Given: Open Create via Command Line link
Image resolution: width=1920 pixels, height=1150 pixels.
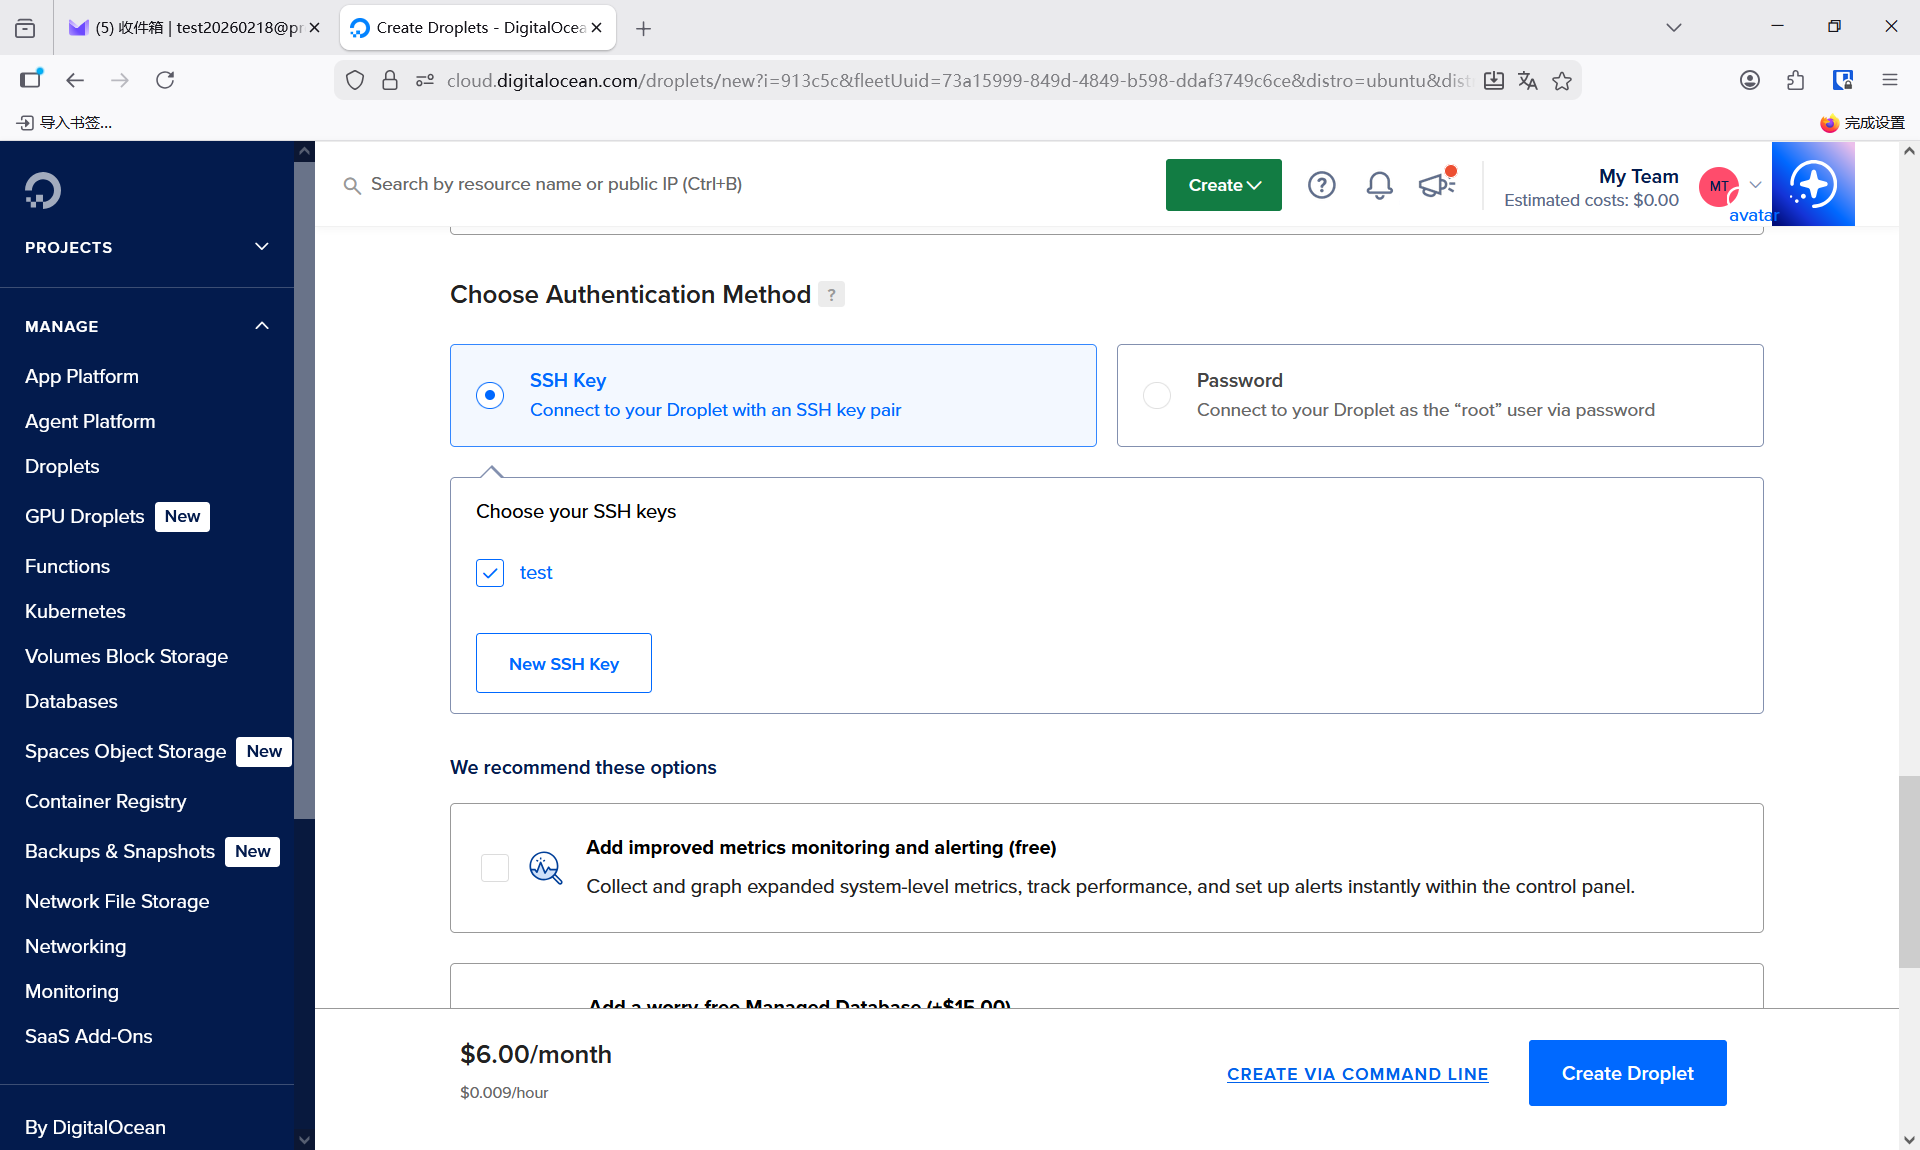Looking at the screenshot, I should [x=1357, y=1074].
